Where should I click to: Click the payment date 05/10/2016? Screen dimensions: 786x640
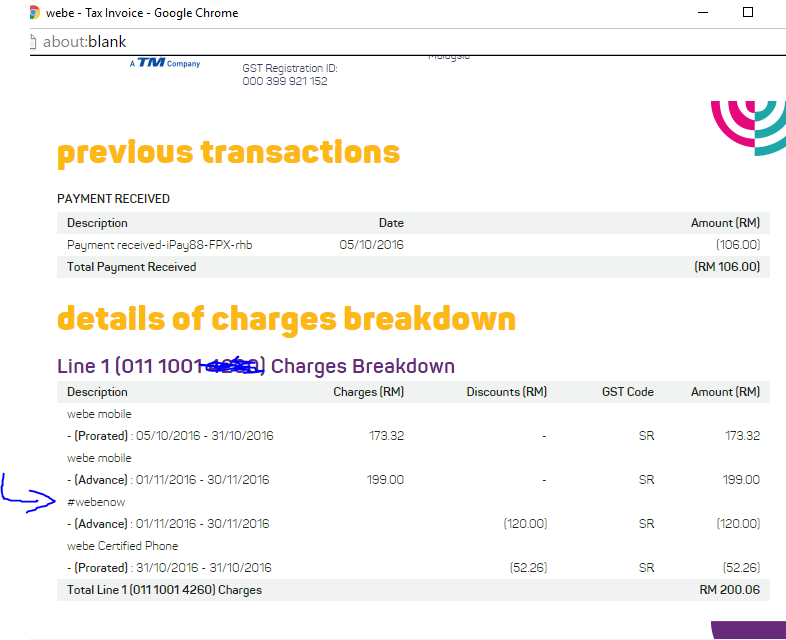point(371,245)
